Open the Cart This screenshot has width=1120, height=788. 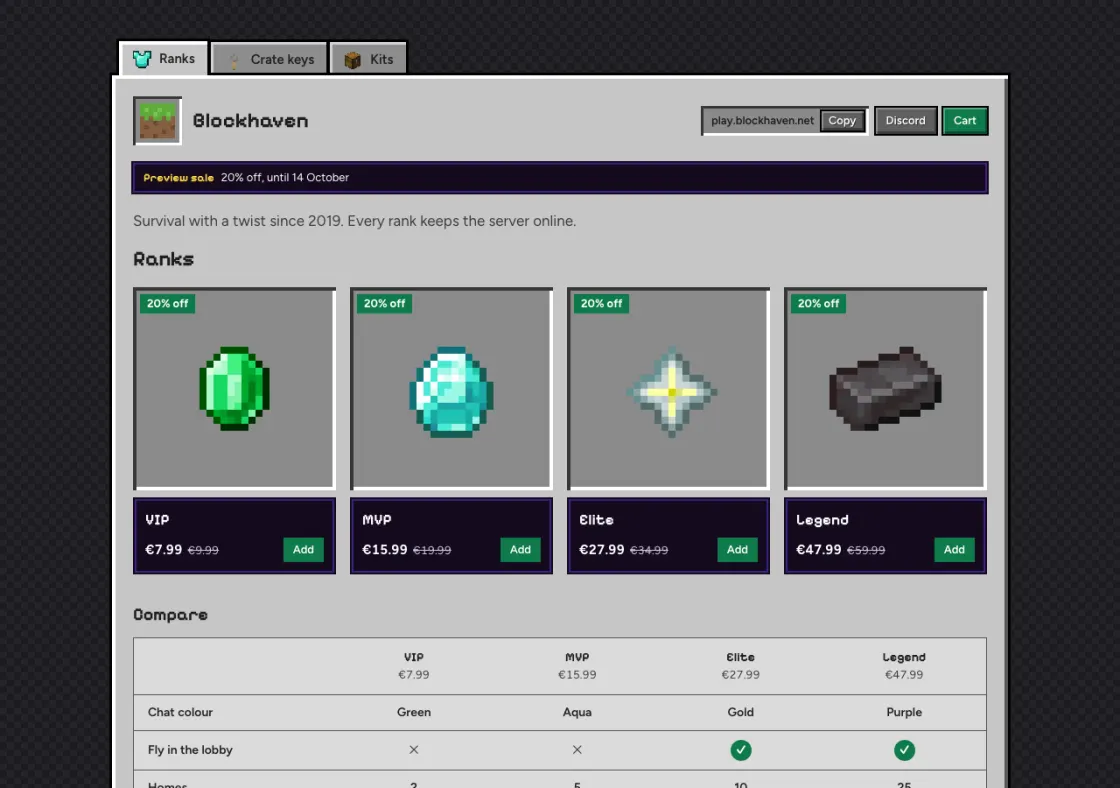pyautogui.click(x=964, y=121)
